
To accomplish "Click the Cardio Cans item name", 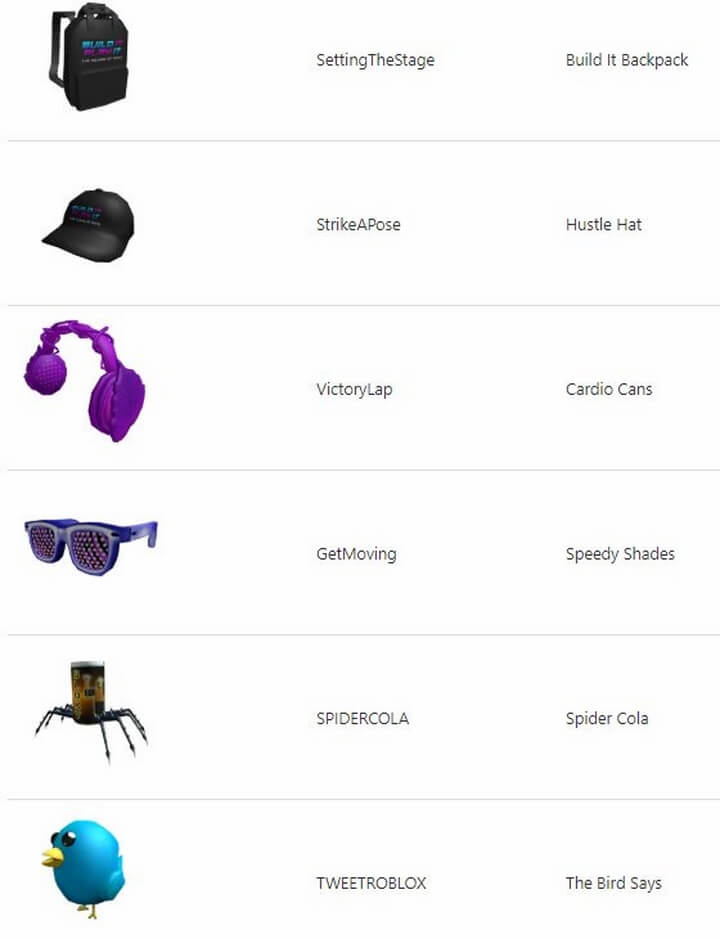I will [609, 389].
